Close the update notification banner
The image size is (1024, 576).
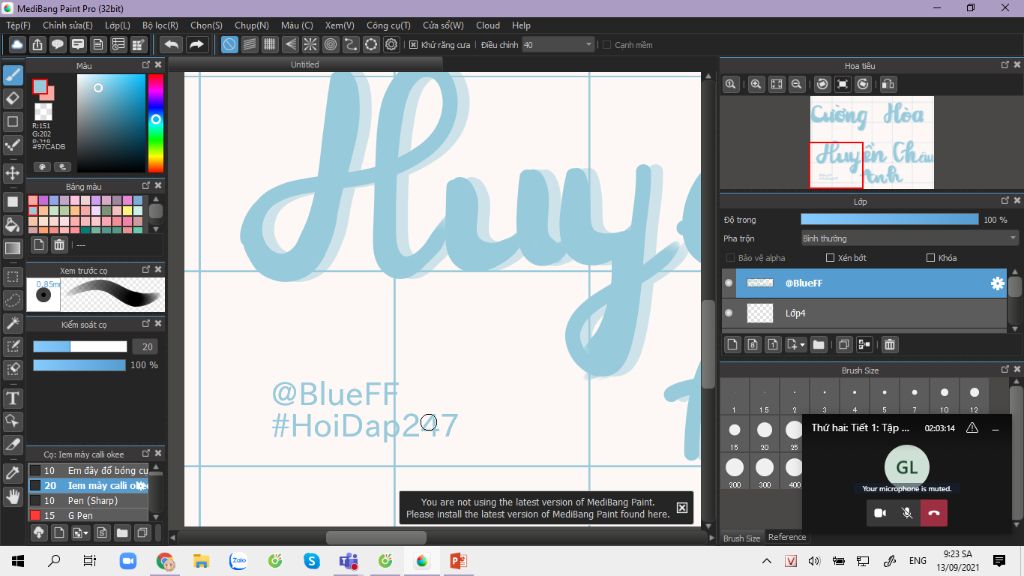pos(682,507)
